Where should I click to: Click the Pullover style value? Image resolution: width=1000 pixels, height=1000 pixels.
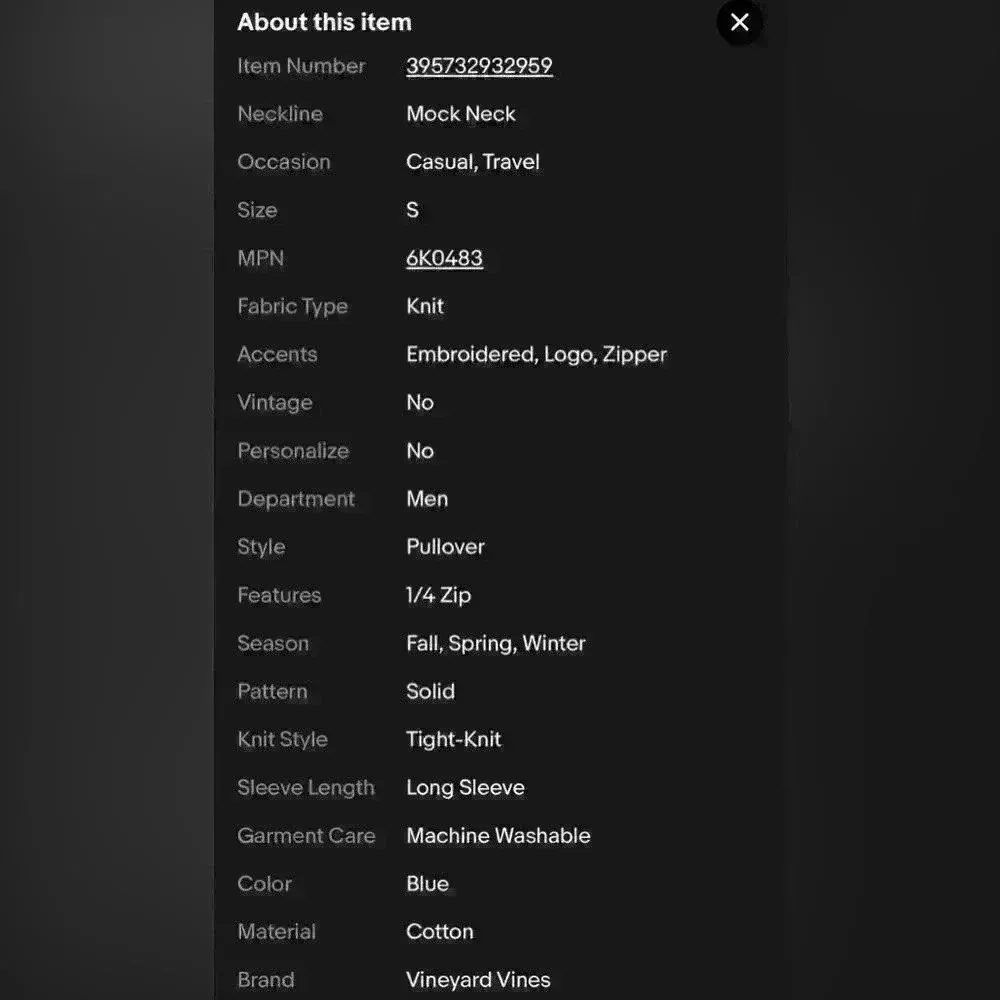[x=445, y=547]
